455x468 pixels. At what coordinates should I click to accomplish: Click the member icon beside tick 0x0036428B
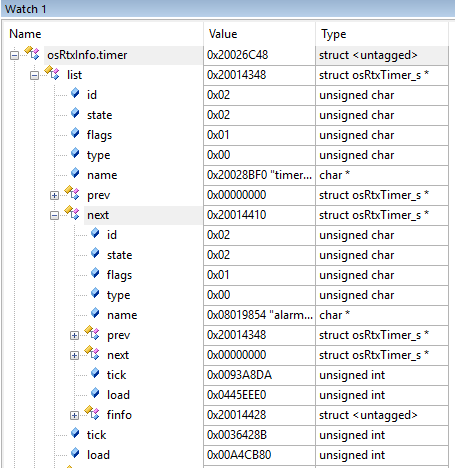click(x=75, y=433)
